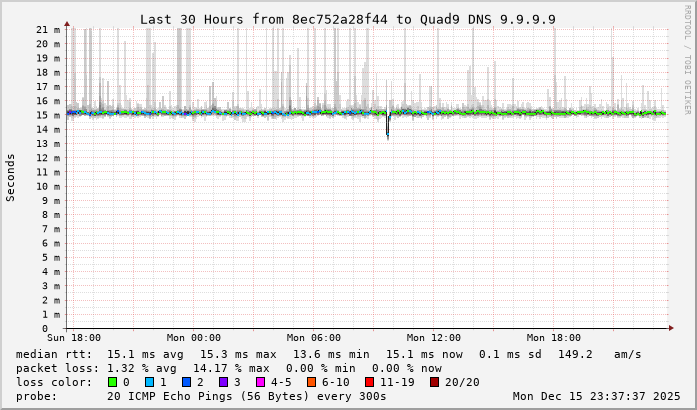The width and height of the screenshot is (697, 410).
Task: Select the light blue 1 loss swatch
Action: click(149, 382)
